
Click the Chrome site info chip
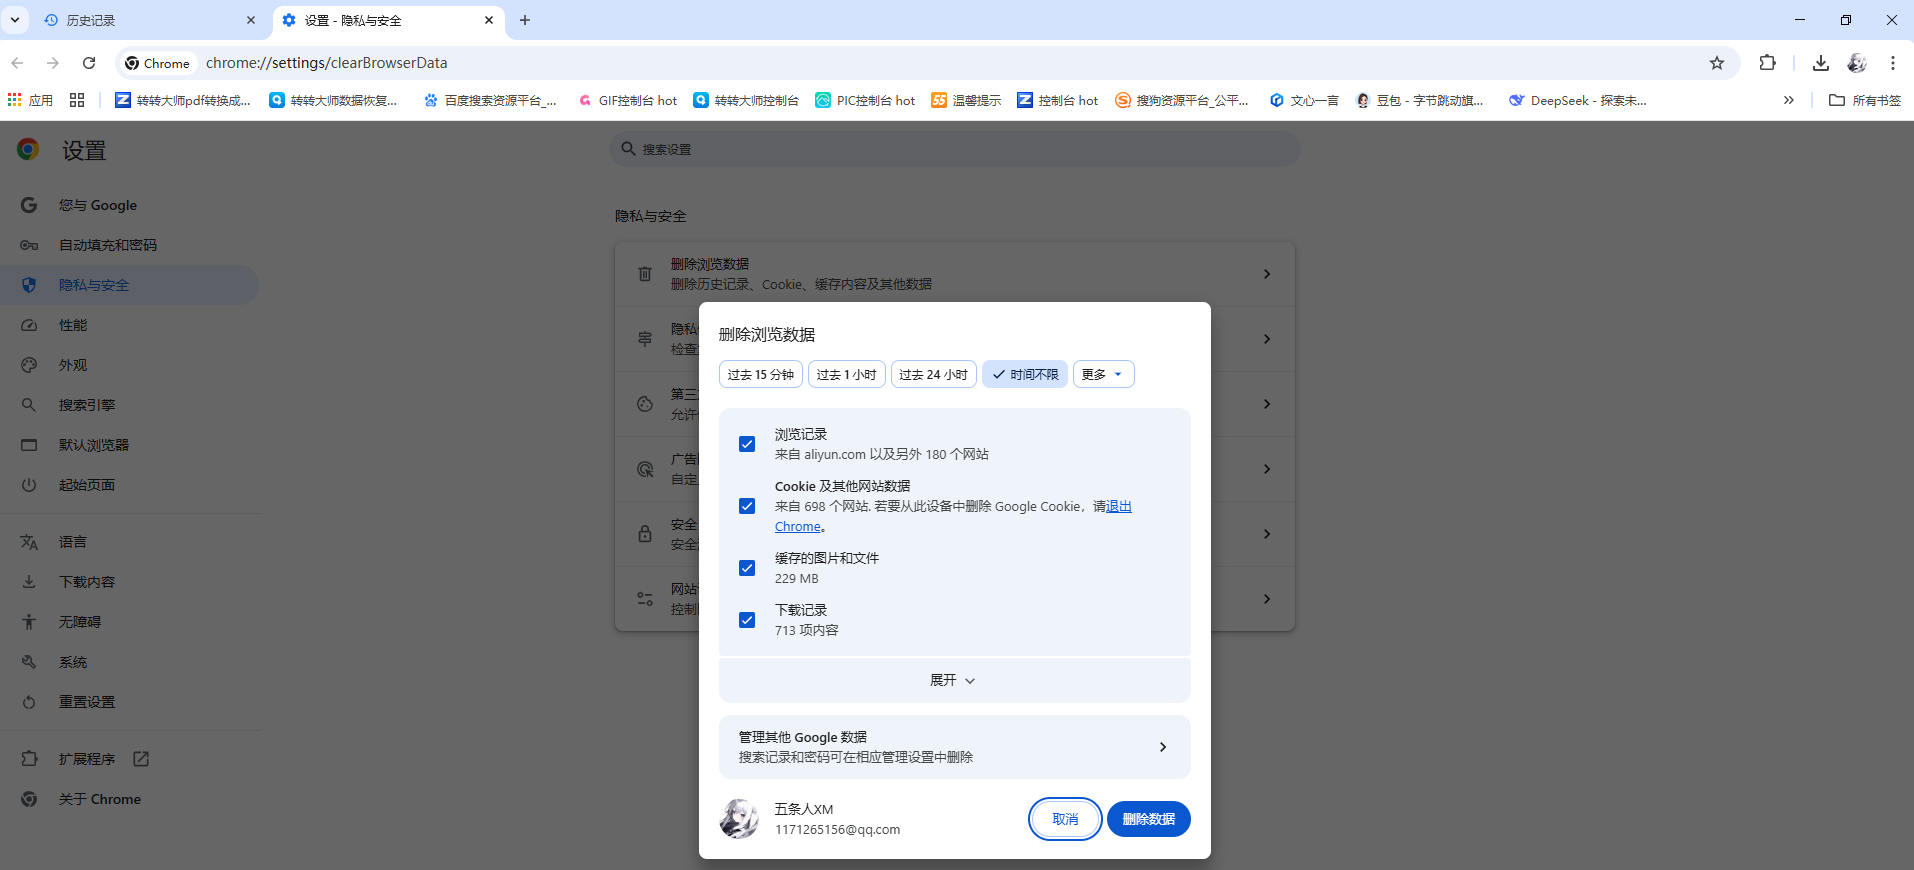(x=157, y=63)
